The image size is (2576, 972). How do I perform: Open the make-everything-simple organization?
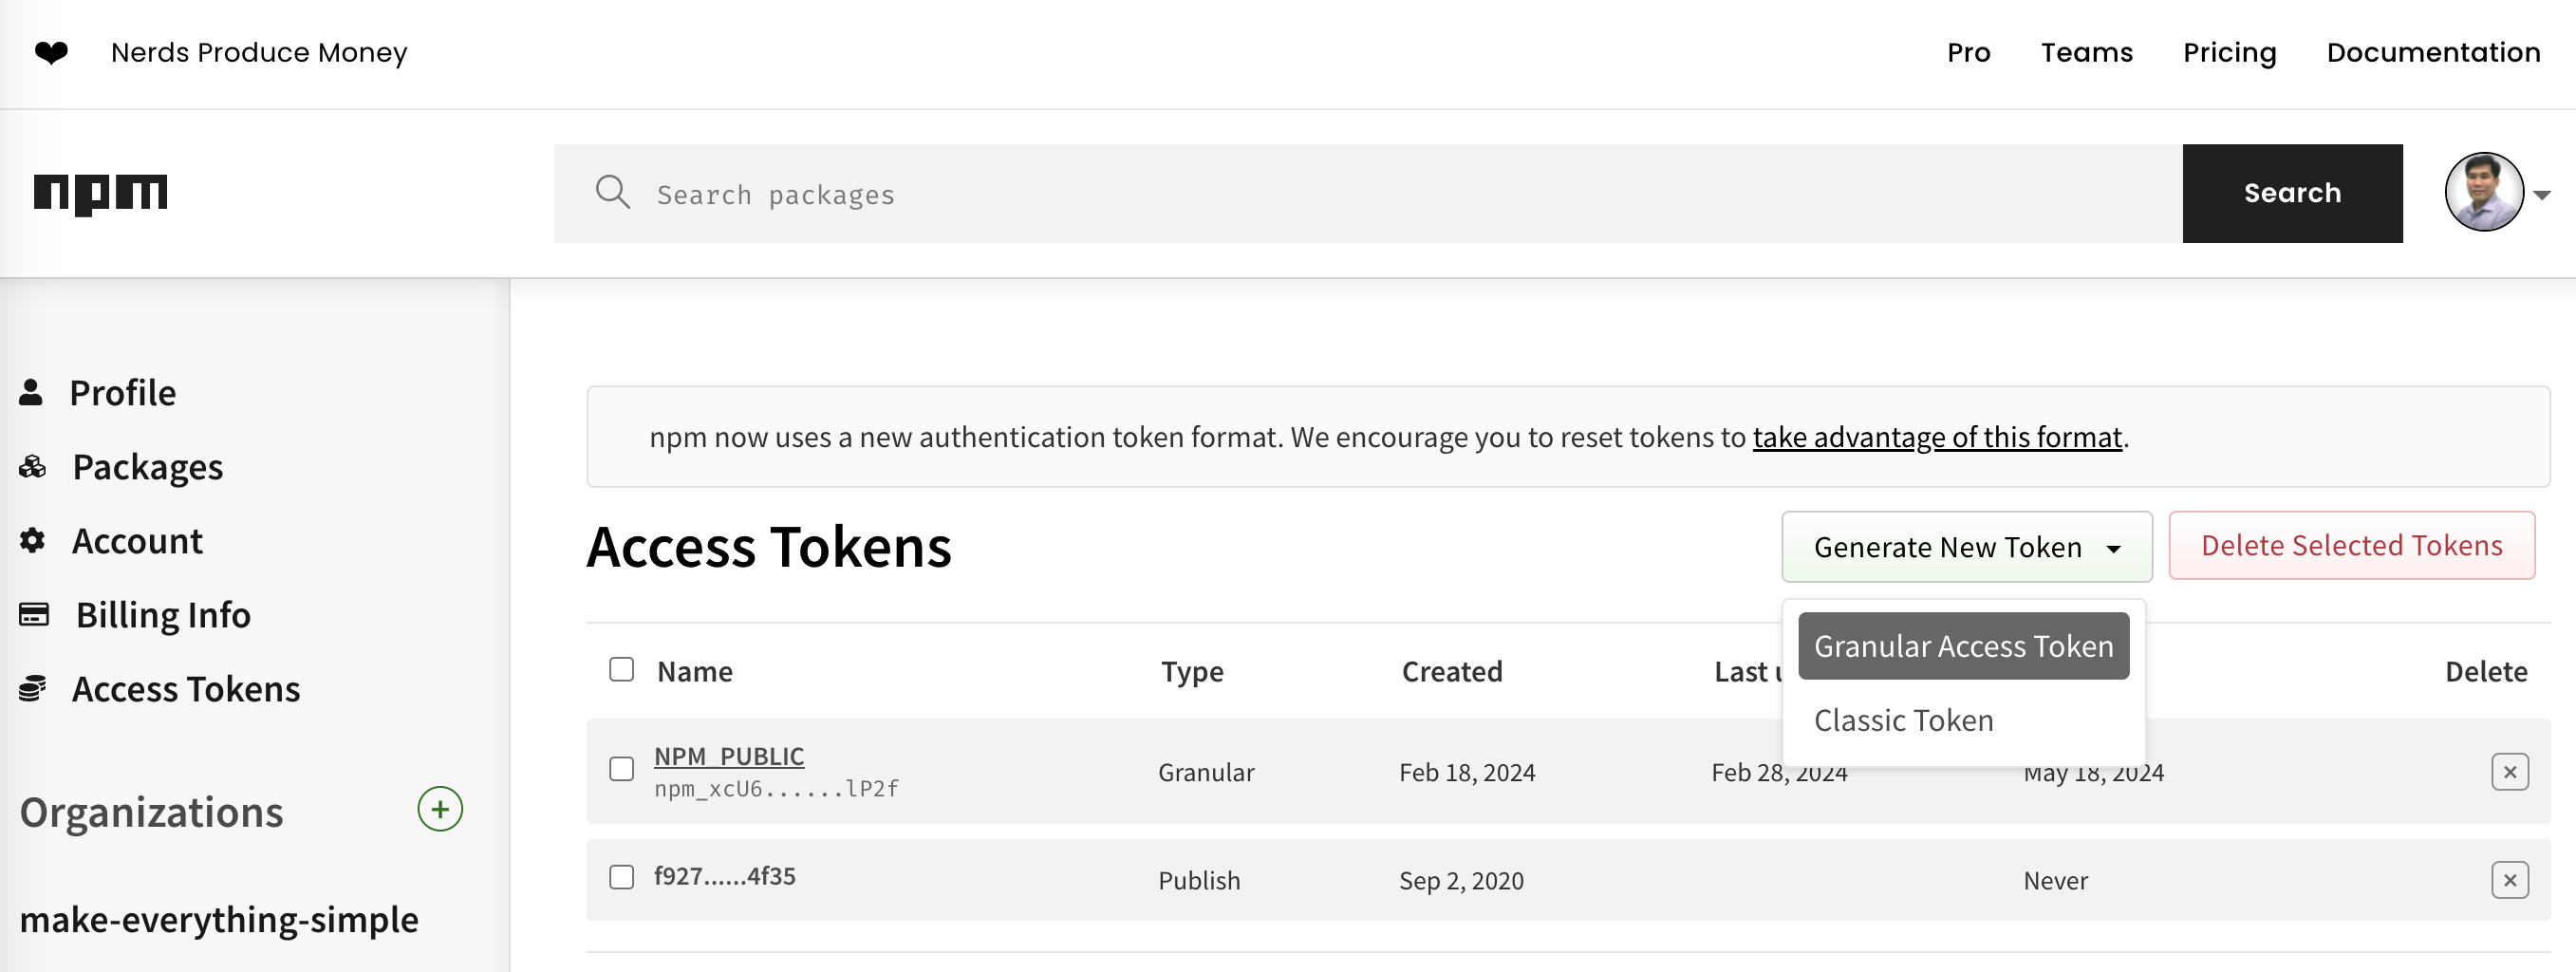click(x=218, y=920)
